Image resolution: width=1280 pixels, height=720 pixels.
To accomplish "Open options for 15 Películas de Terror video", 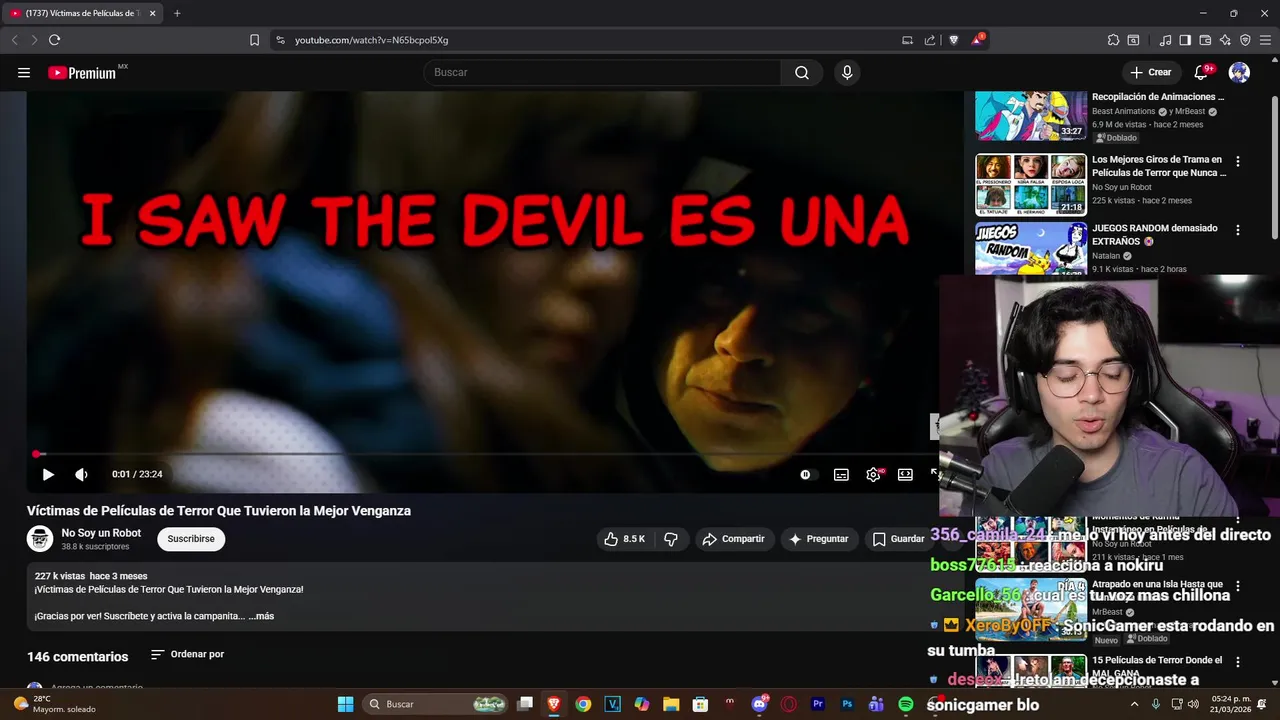I will pos(1238,662).
